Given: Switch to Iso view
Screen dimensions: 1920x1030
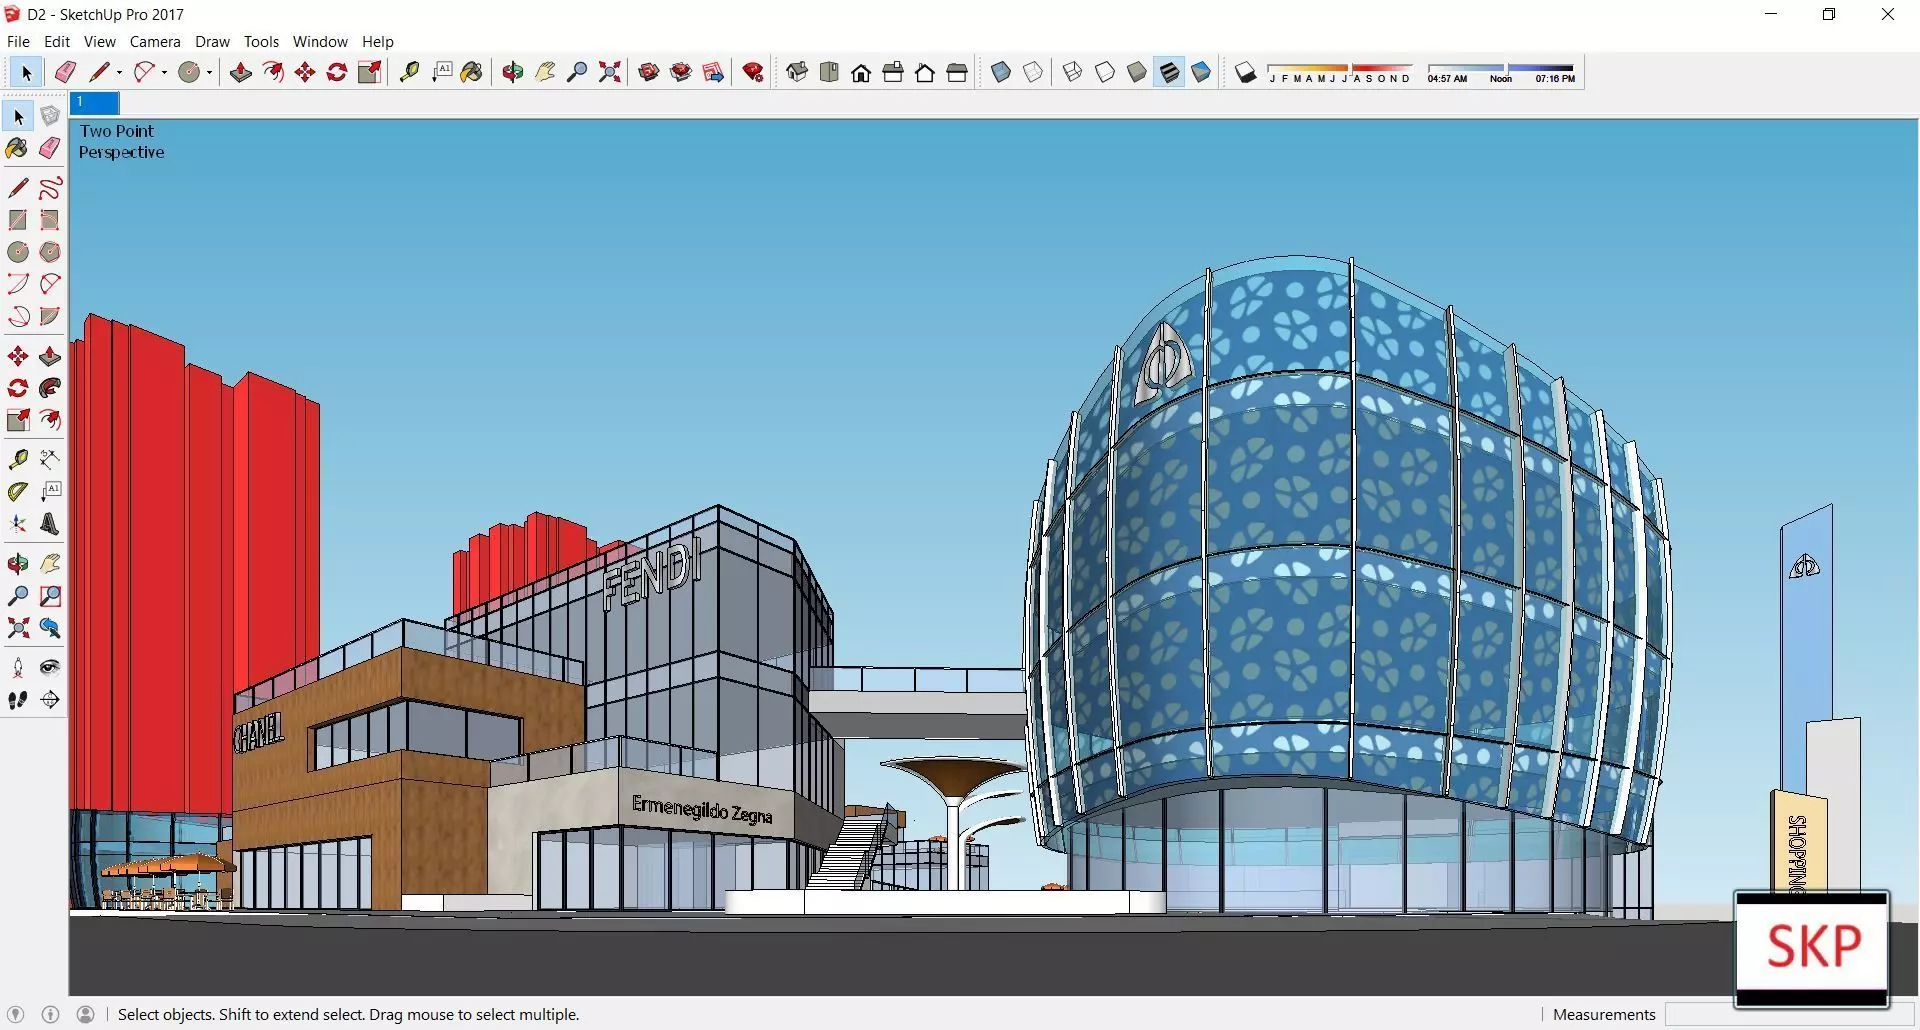Looking at the screenshot, I should tap(797, 72).
